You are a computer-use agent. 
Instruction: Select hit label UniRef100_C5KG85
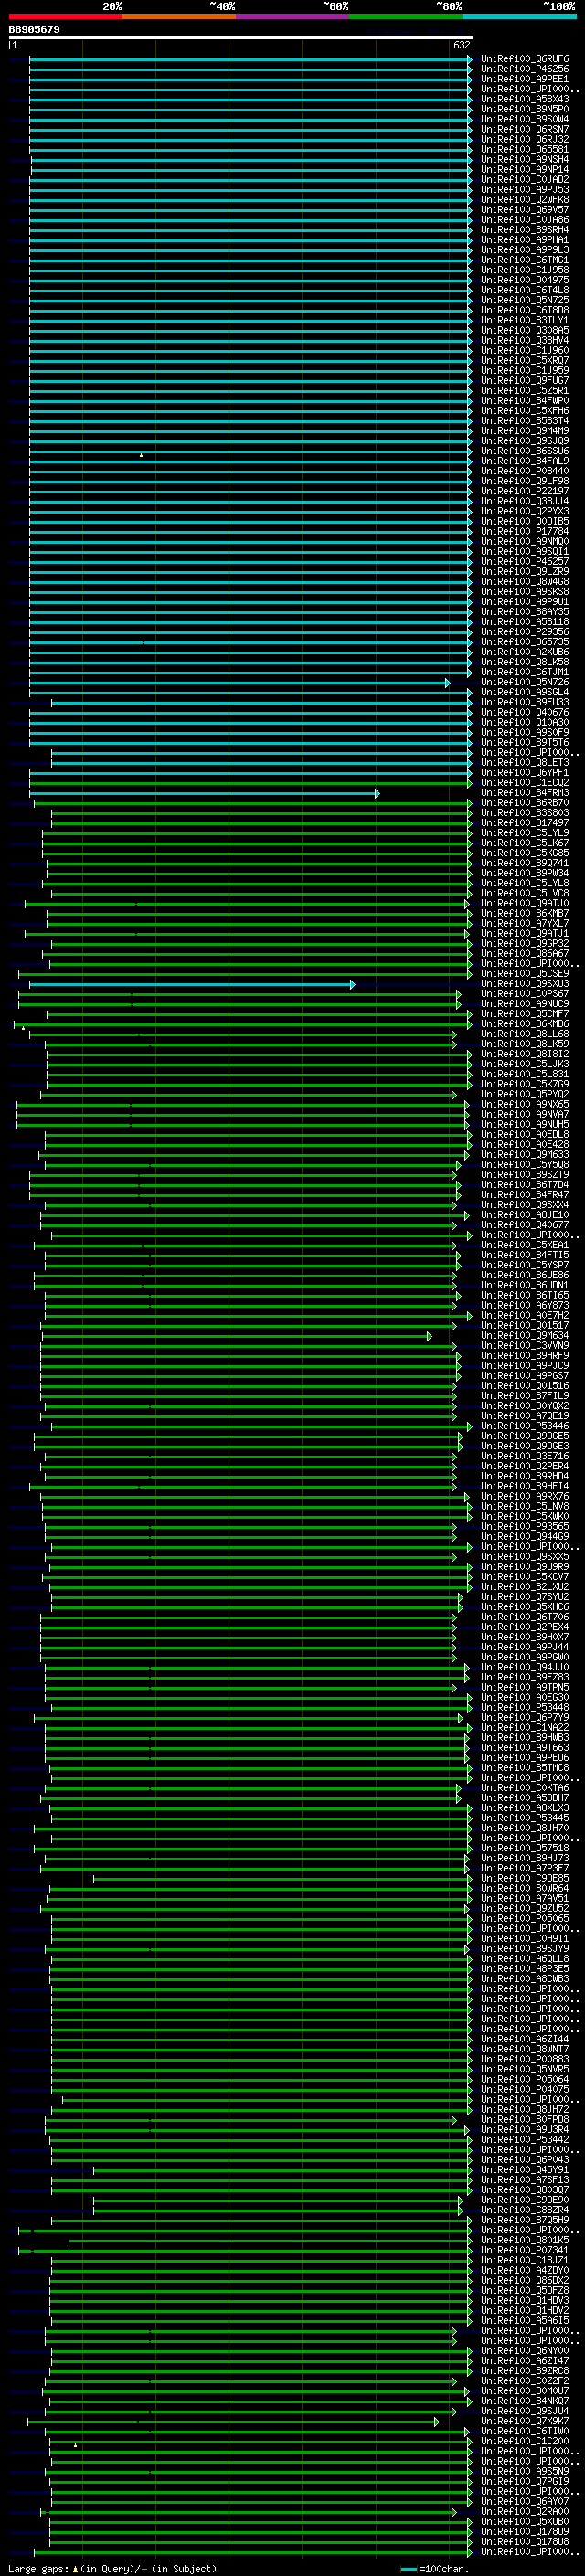click(524, 853)
